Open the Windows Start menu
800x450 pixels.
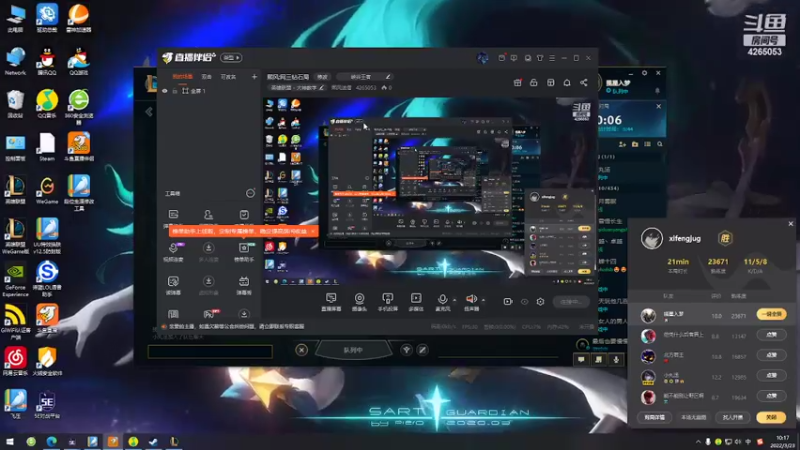9,441
